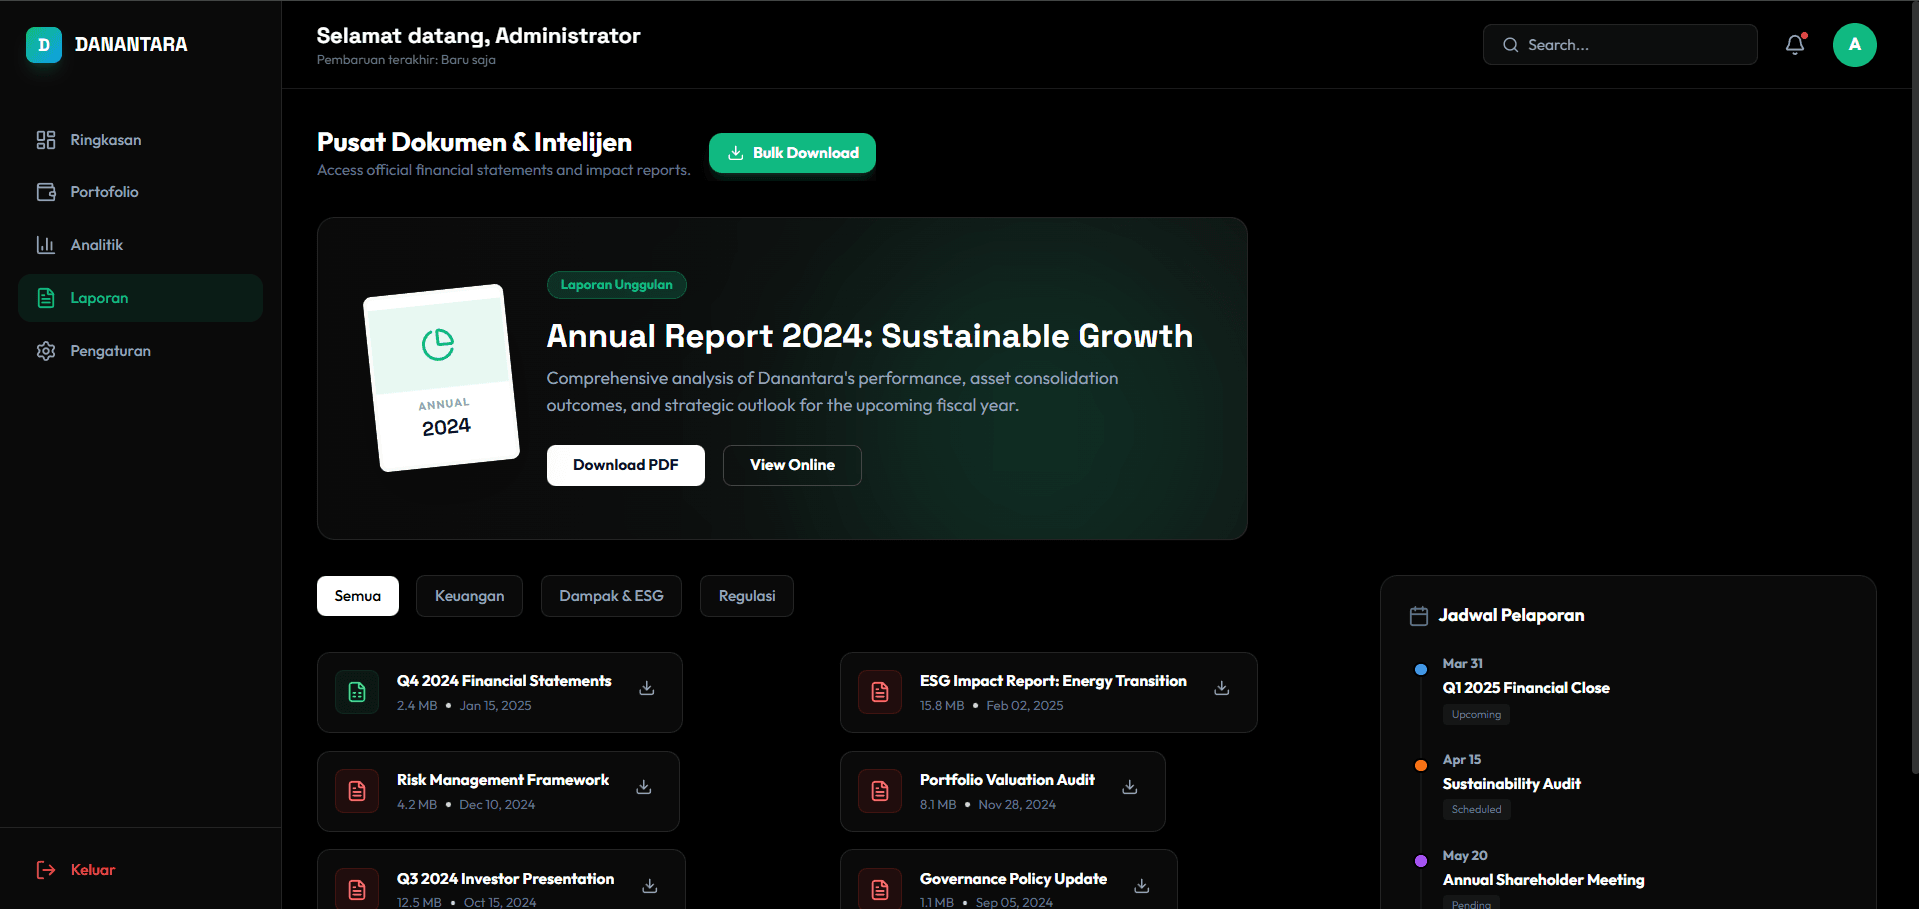Viewport: 1919px width, 909px height.
Task: Download Q3 2024 Investor Presentation
Action: click(649, 886)
